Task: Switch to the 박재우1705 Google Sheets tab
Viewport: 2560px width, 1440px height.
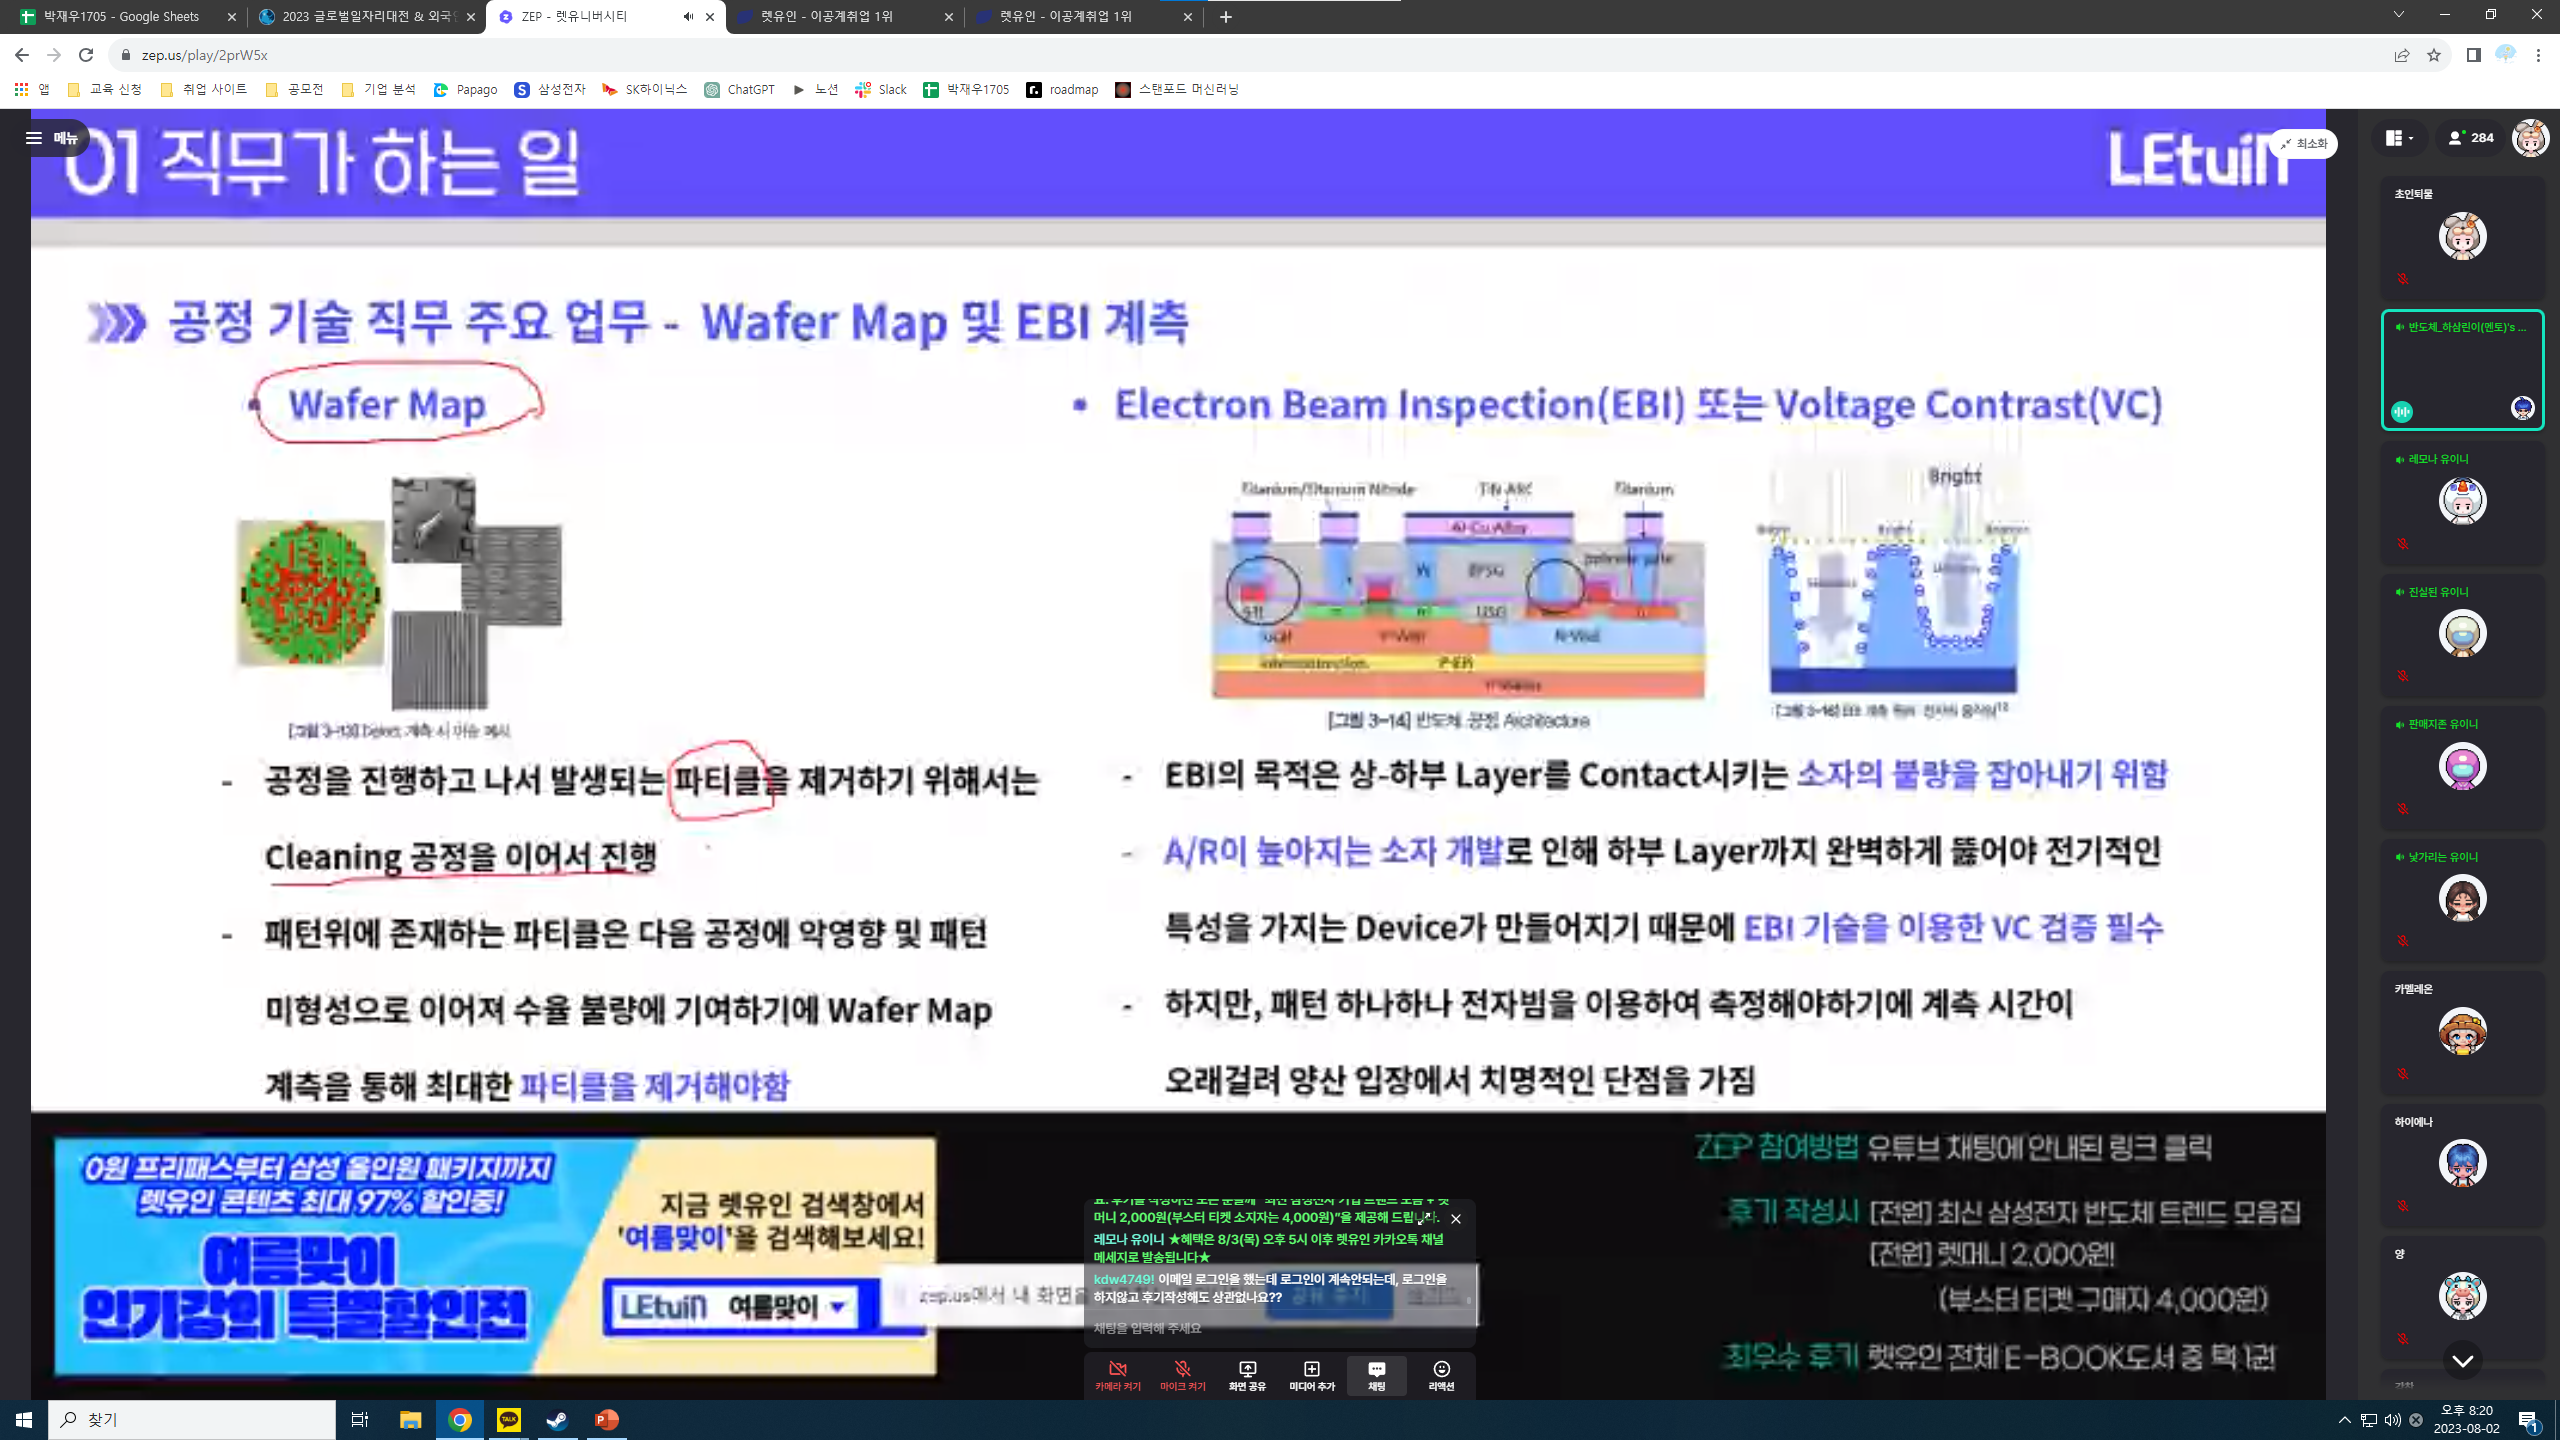Action: 120,17
